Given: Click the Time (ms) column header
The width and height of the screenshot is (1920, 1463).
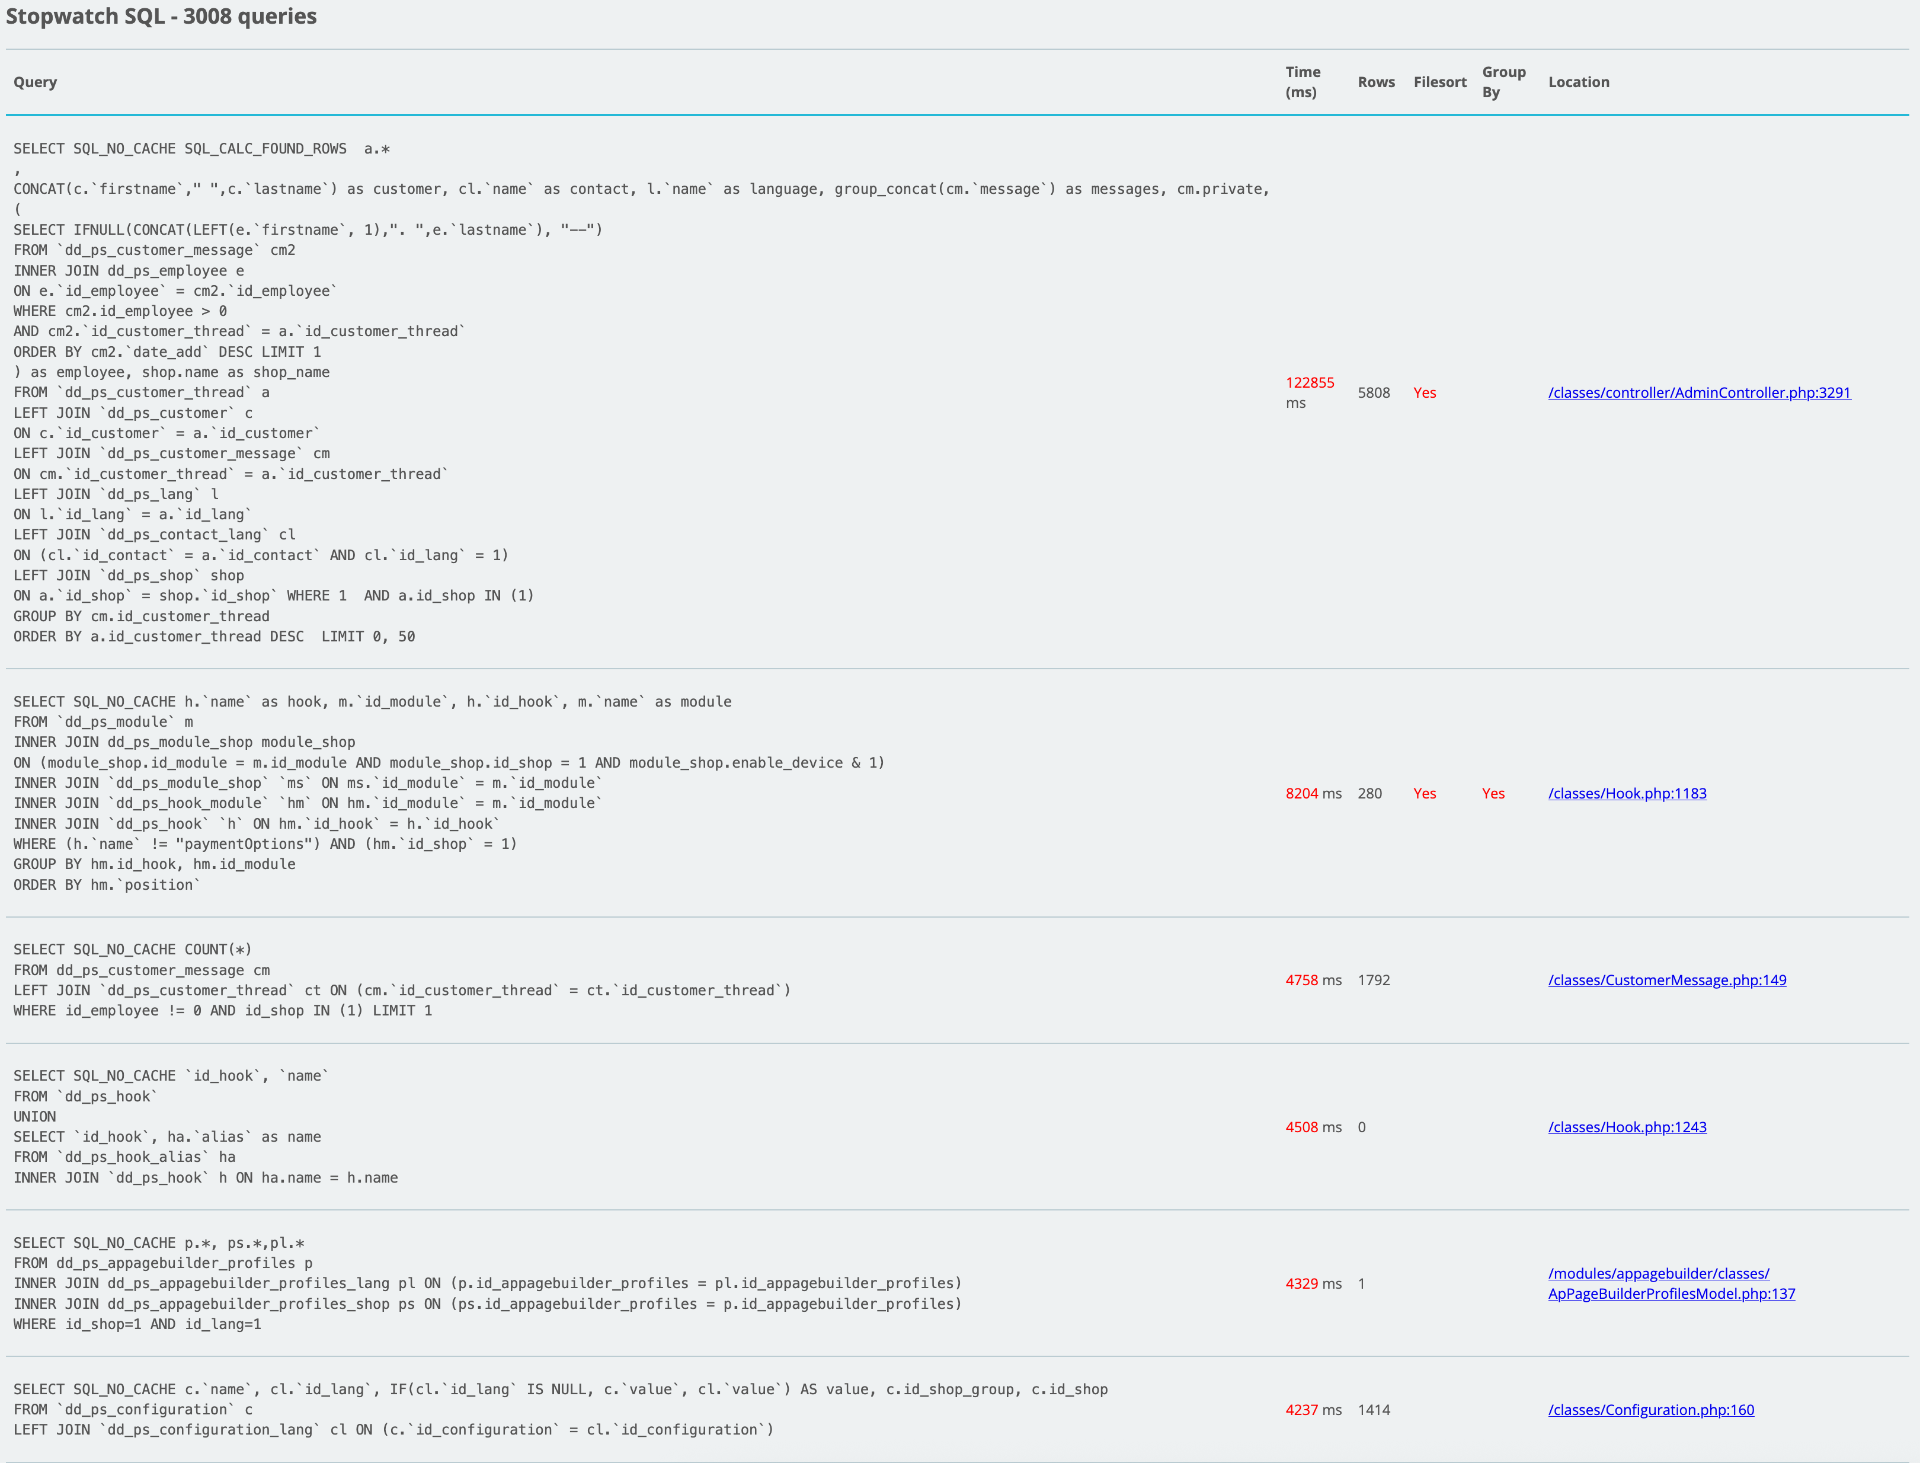Looking at the screenshot, I should coord(1302,82).
